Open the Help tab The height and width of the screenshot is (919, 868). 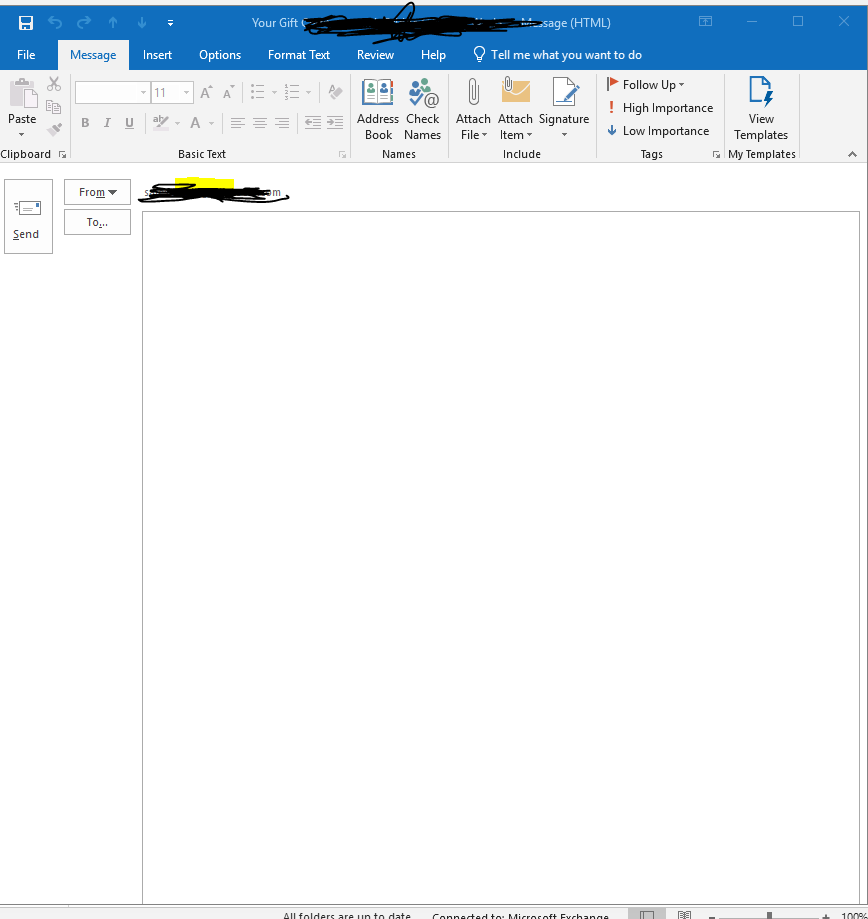click(x=433, y=55)
